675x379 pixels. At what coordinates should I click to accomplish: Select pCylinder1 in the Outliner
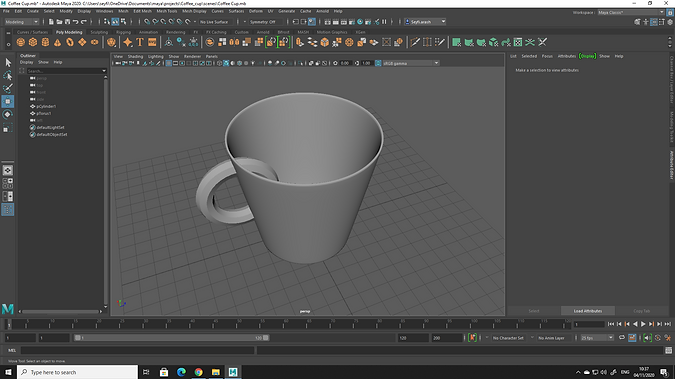coord(46,106)
